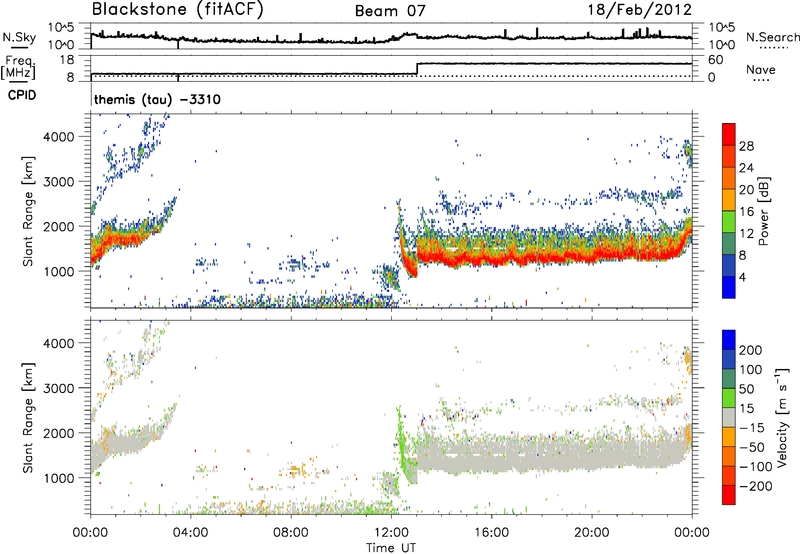Click the "3000" tick on the velocity panel
800x554 pixels.
pyautogui.click(x=59, y=388)
